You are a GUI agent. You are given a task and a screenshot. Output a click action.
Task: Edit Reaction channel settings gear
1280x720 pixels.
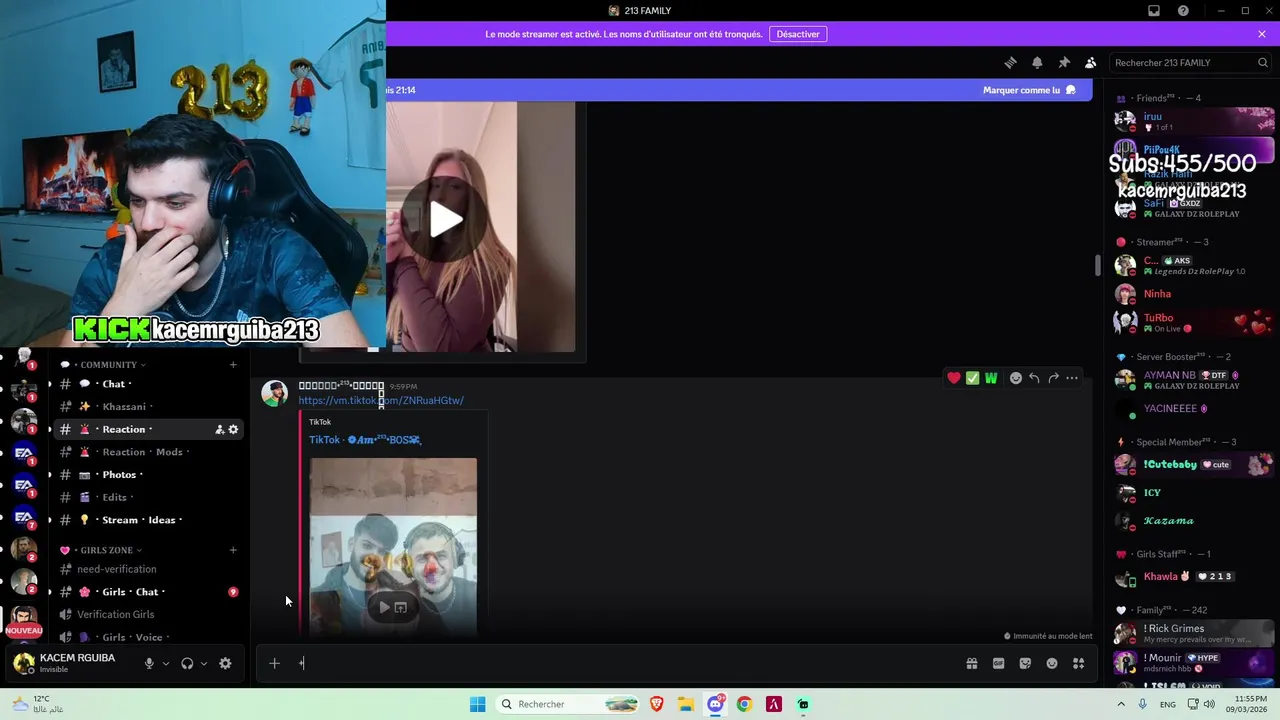pyautogui.click(x=233, y=429)
